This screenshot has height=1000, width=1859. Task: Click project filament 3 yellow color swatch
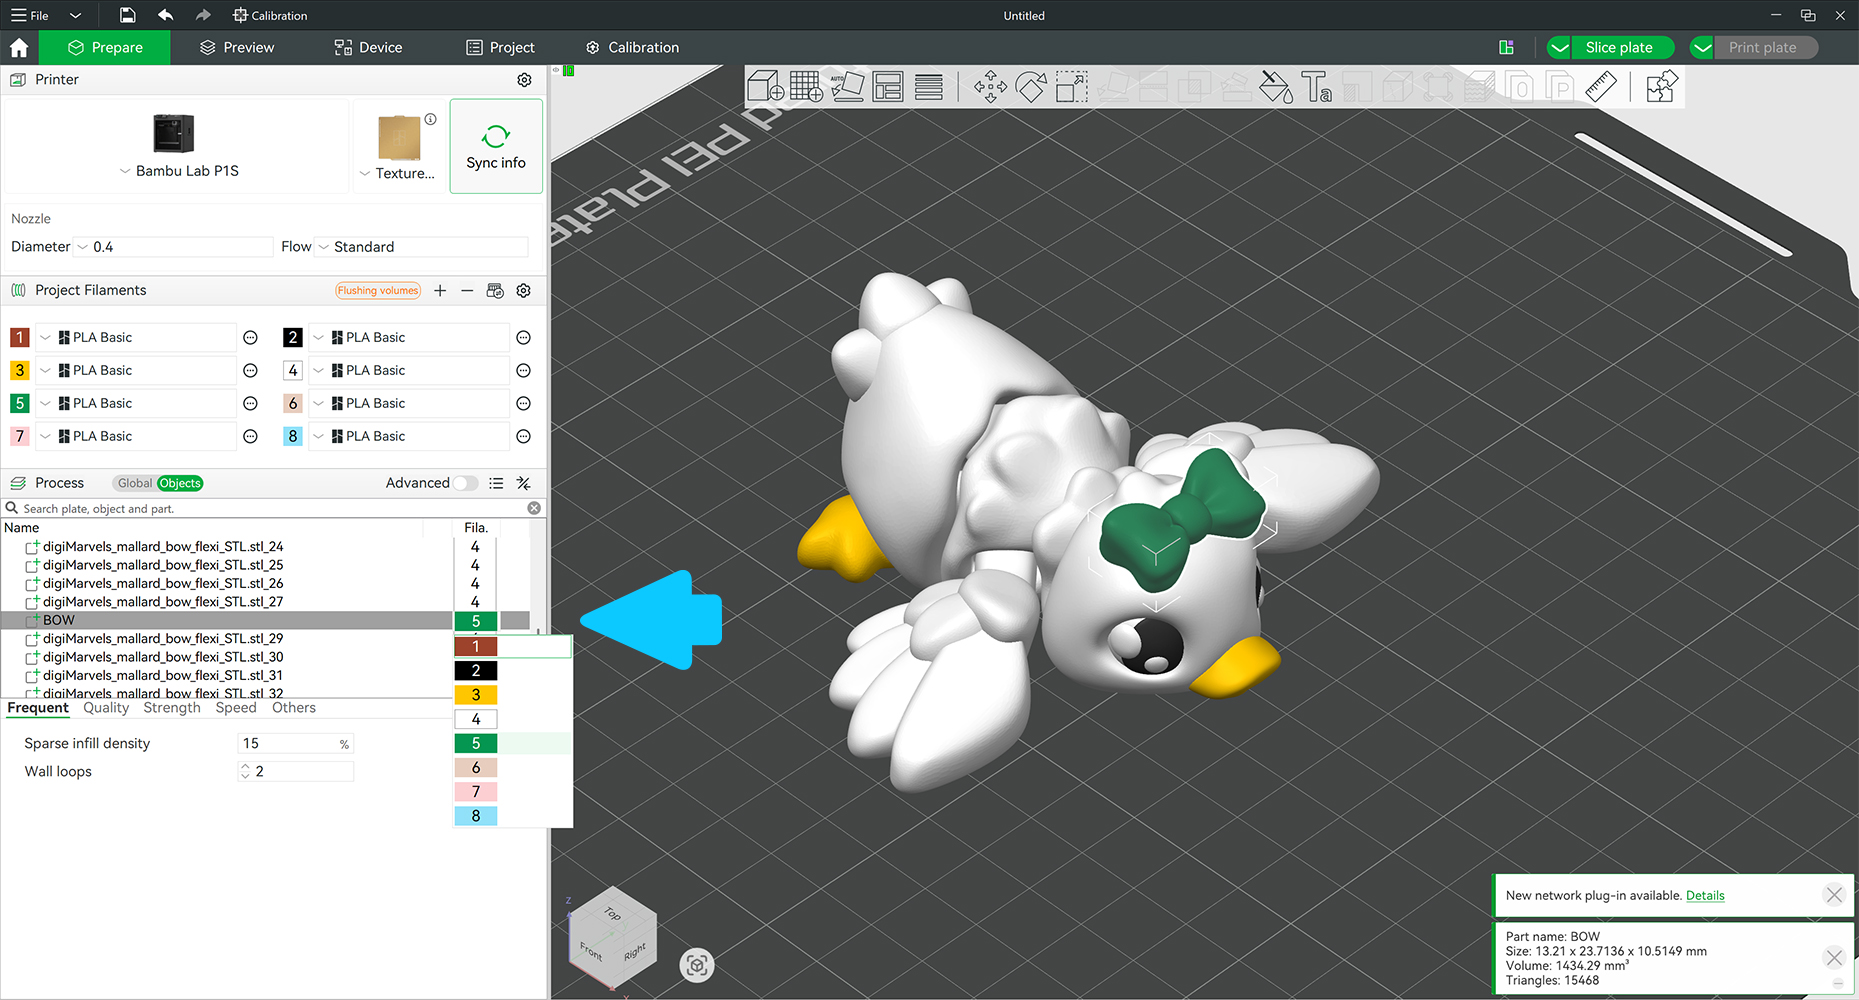click(19, 371)
